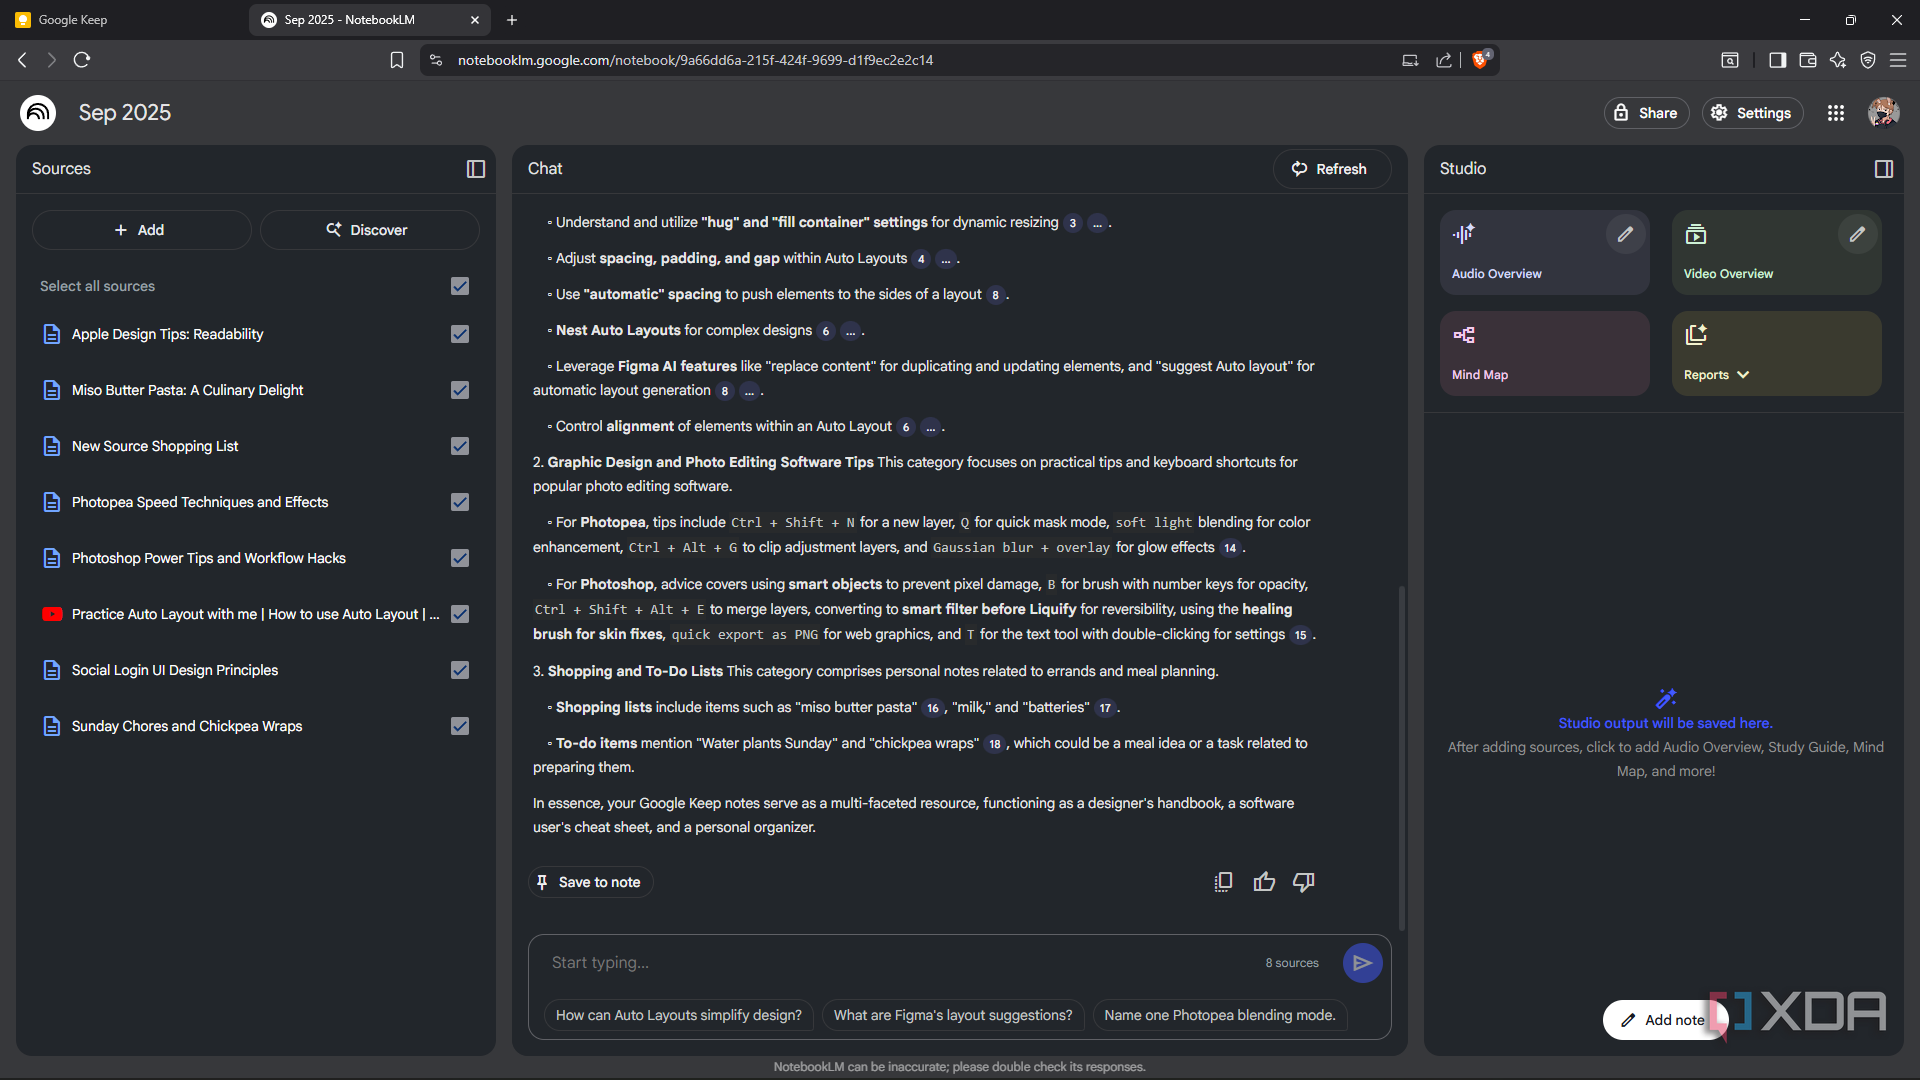Open the Mind Map card
The width and height of the screenshot is (1920, 1080).
[1544, 354]
